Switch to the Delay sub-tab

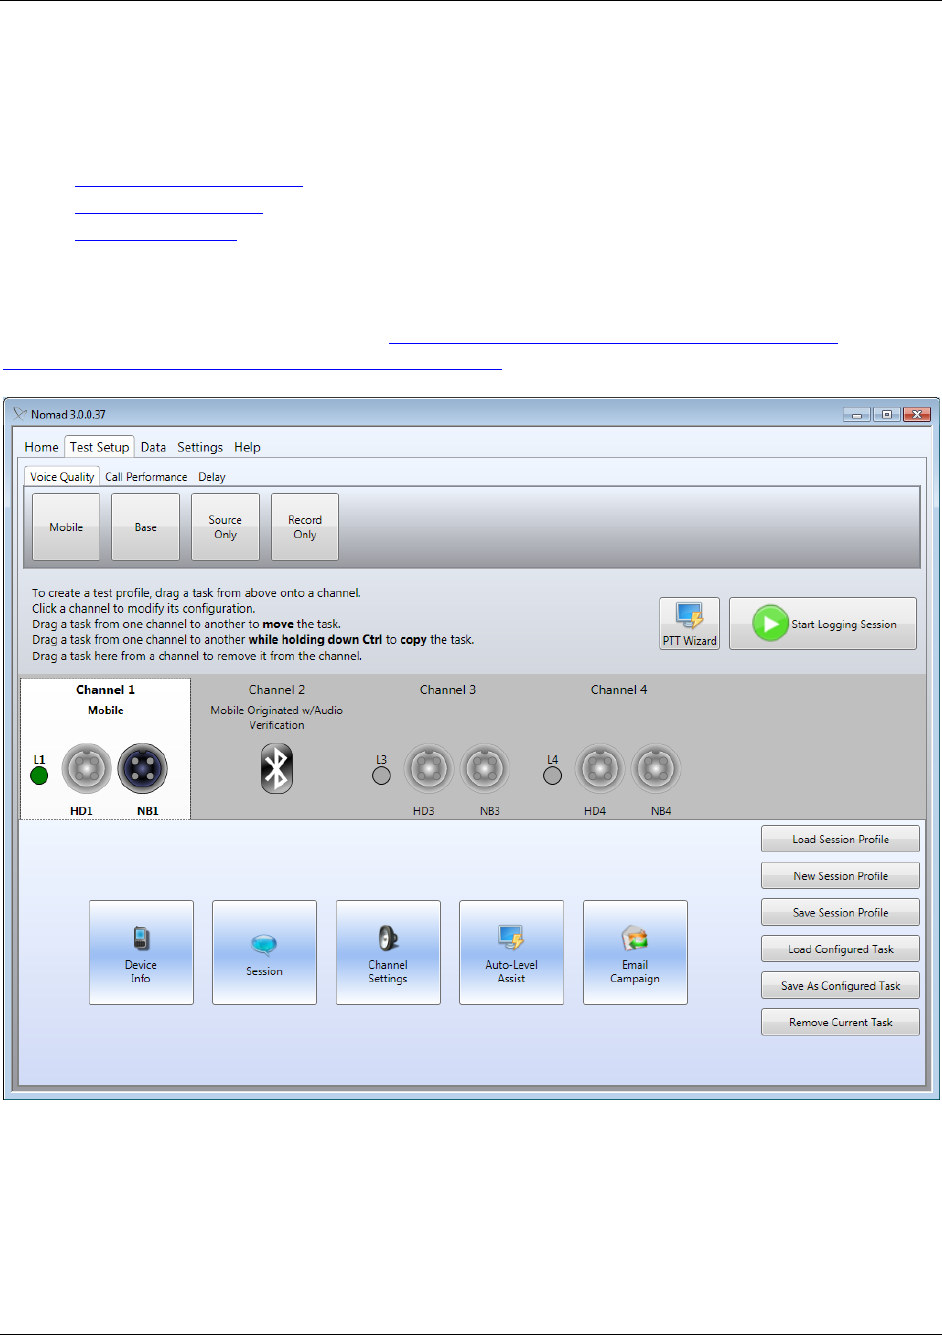point(212,477)
